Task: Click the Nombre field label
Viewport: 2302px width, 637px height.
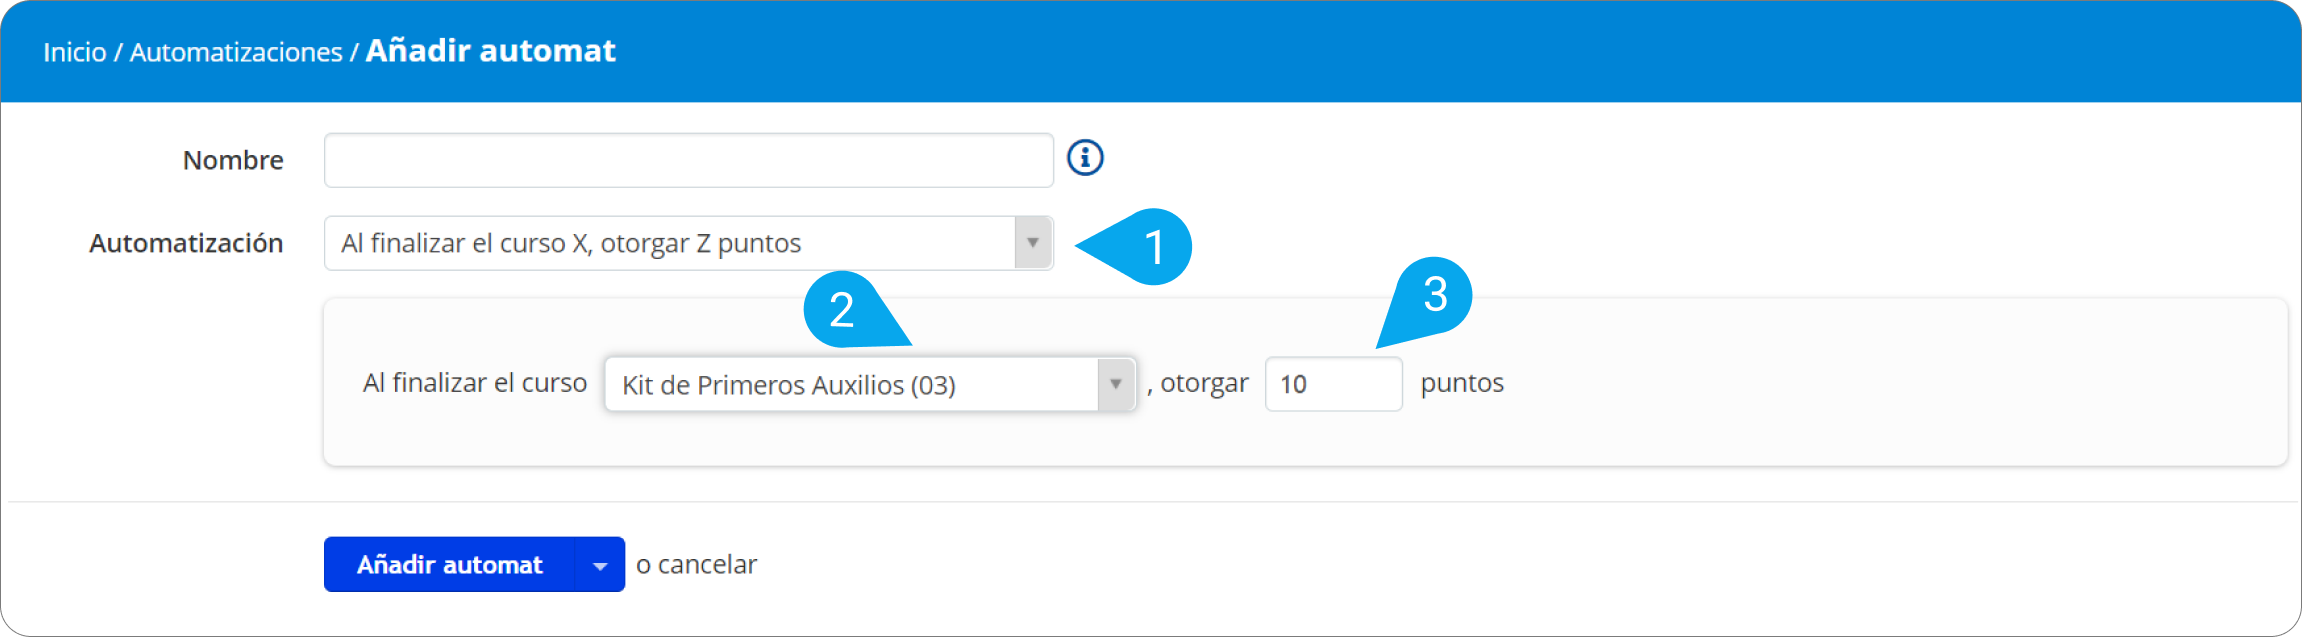Action: [233, 160]
